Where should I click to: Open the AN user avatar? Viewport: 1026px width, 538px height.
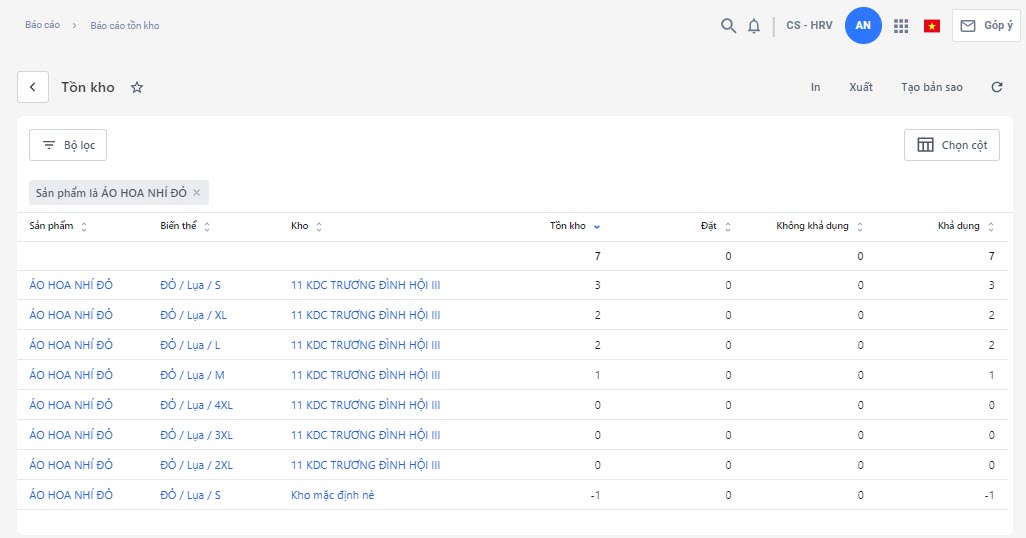(x=863, y=26)
